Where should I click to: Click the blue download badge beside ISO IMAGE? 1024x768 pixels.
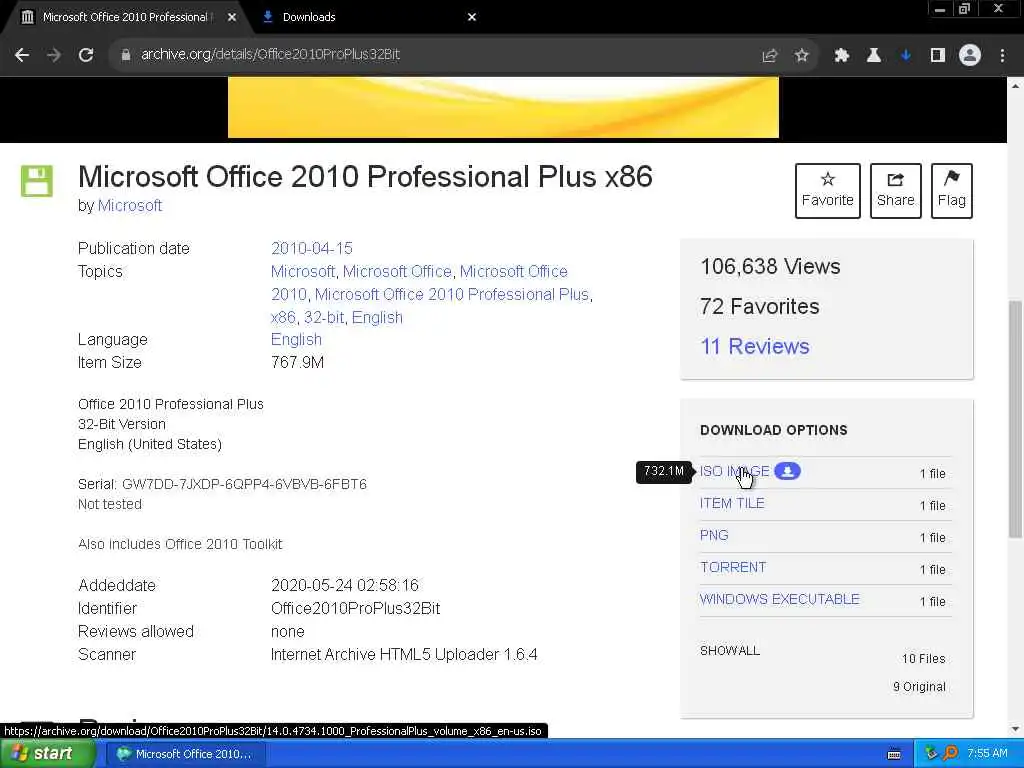tap(787, 471)
